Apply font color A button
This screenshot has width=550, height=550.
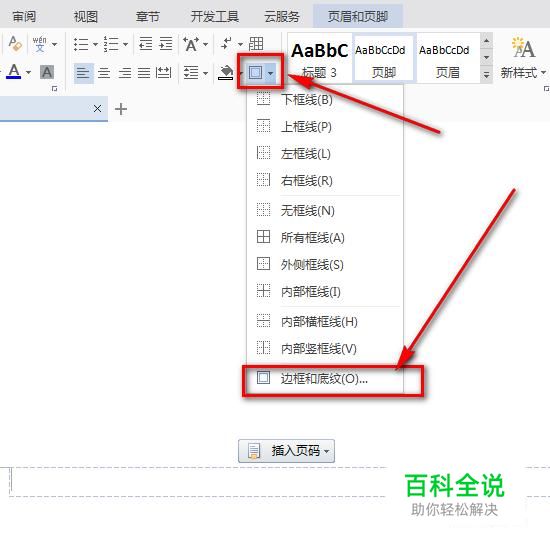[14, 72]
